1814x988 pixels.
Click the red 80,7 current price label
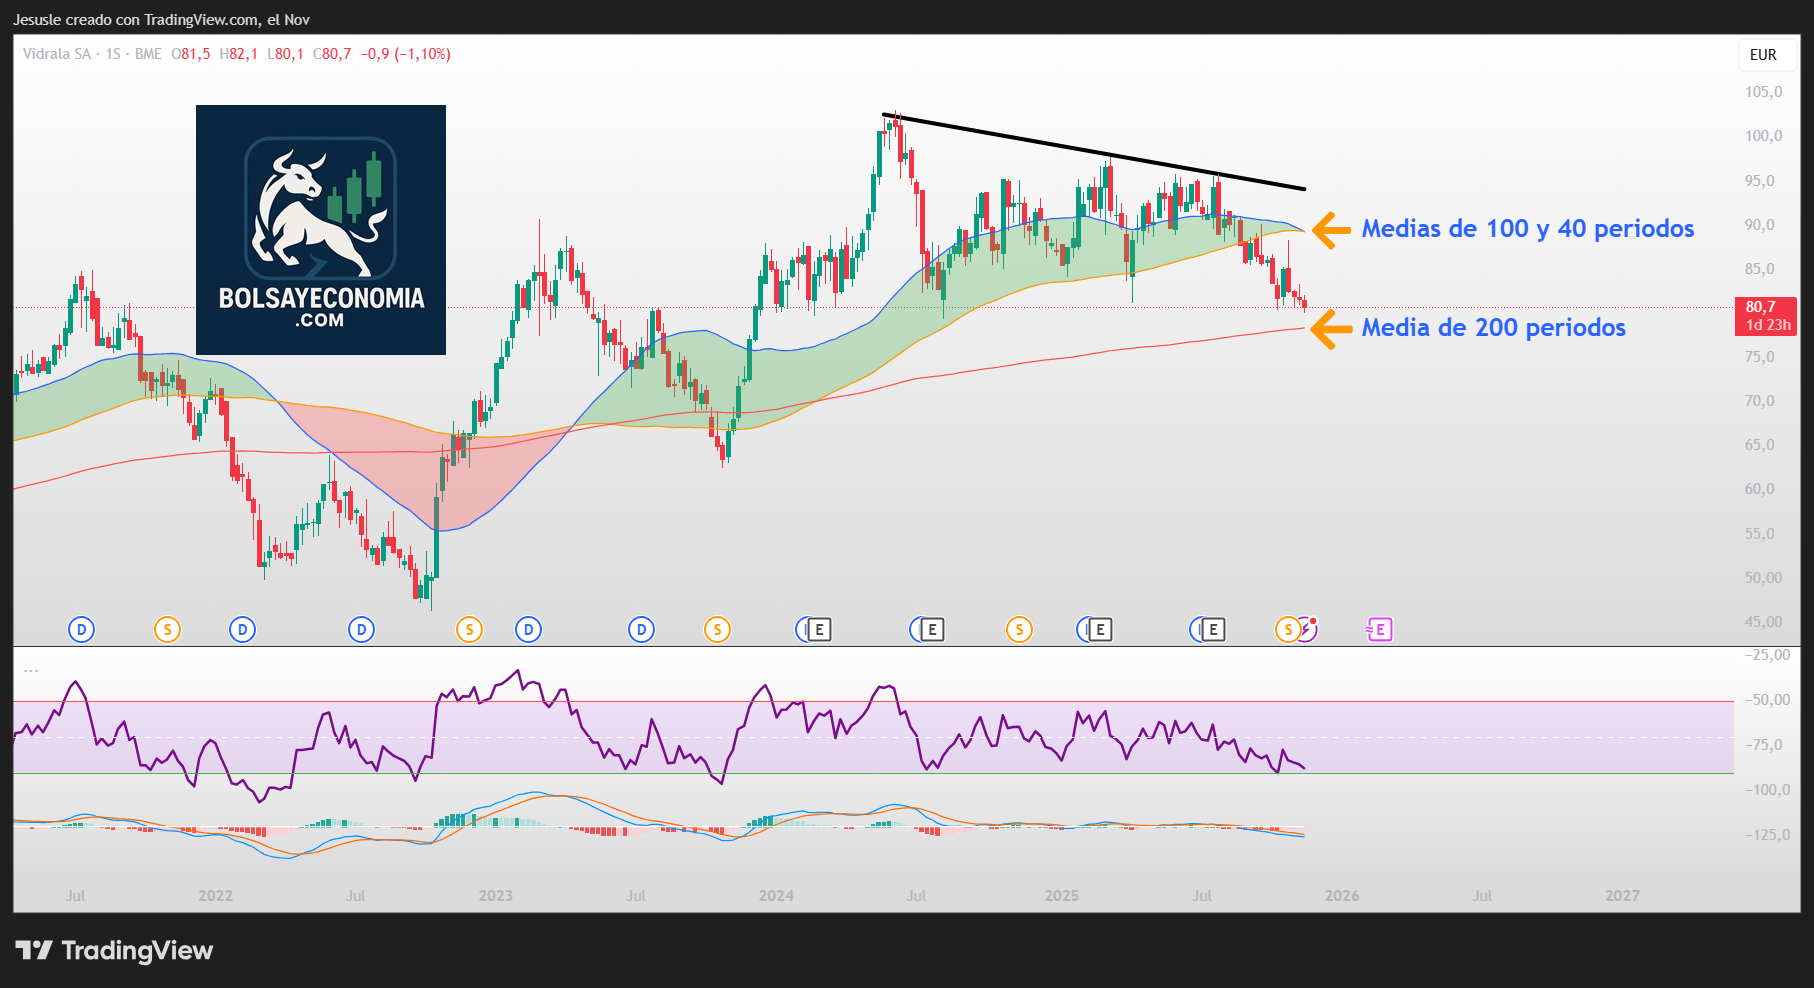[1765, 315]
